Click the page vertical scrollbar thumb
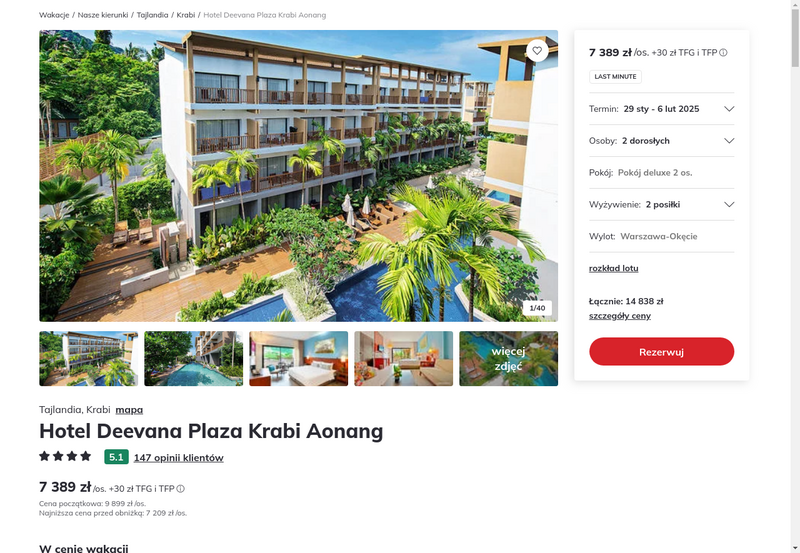Viewport: 800px width, 553px height. (795, 38)
